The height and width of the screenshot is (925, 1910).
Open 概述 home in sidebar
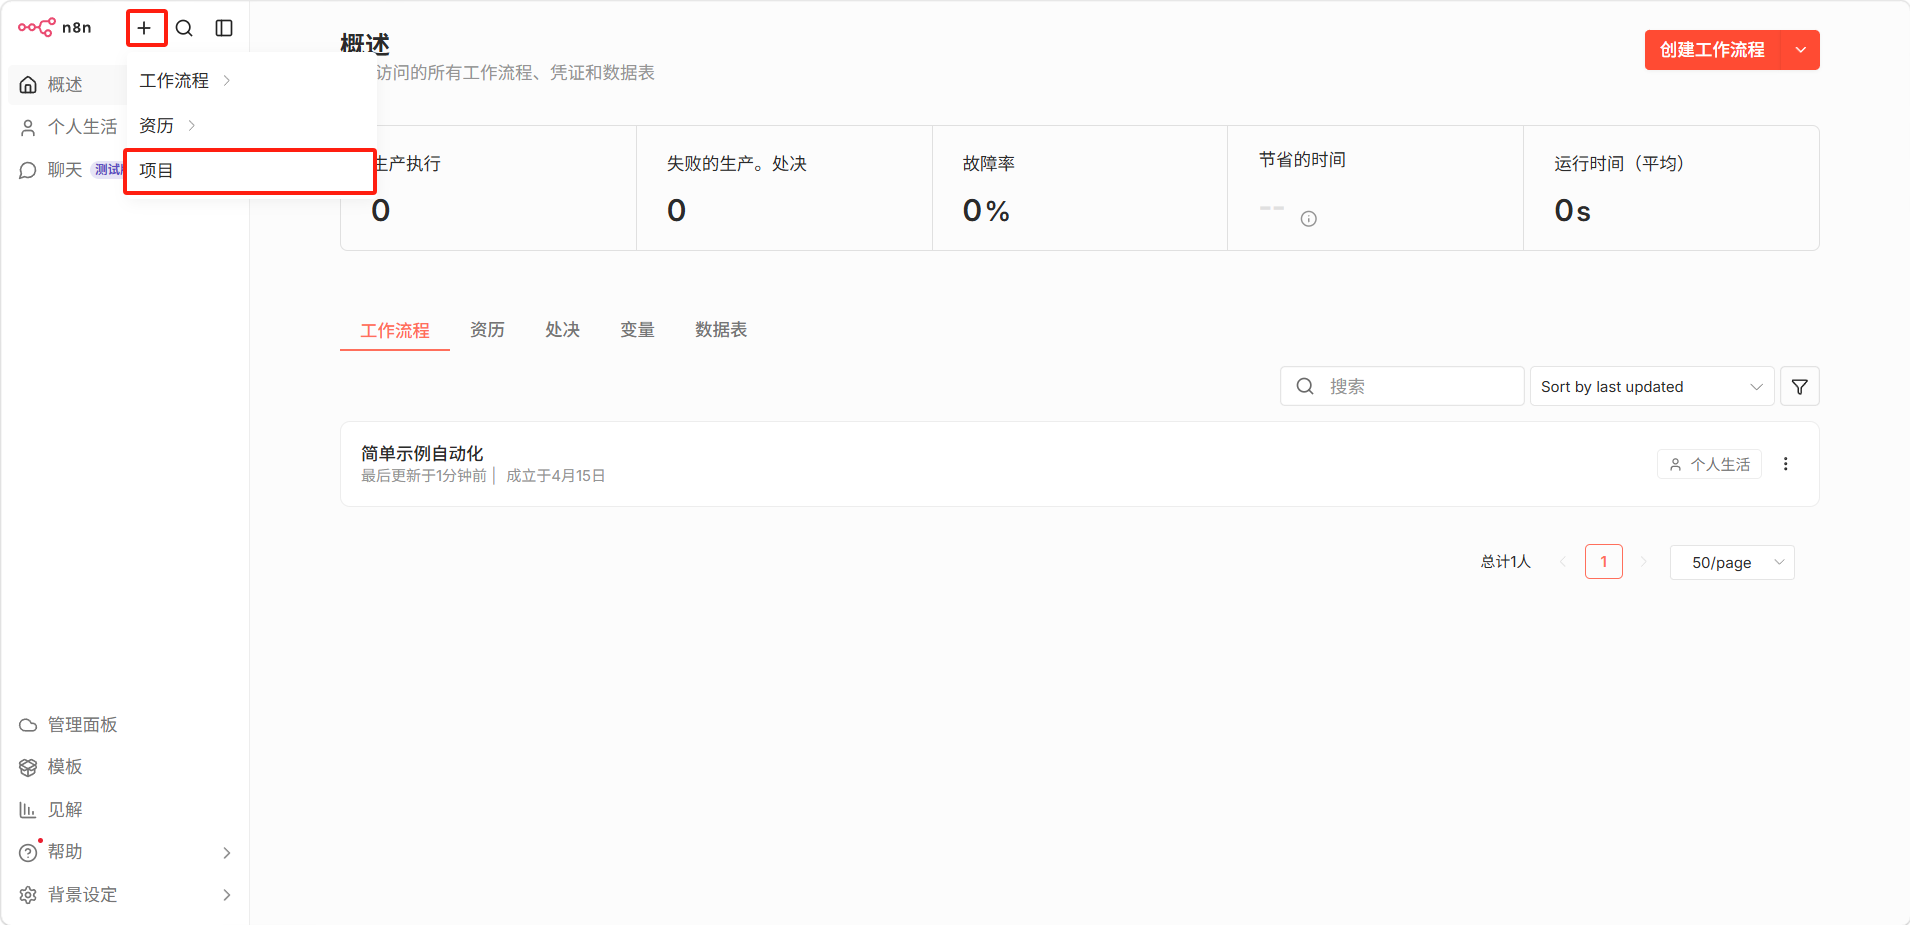click(x=66, y=85)
